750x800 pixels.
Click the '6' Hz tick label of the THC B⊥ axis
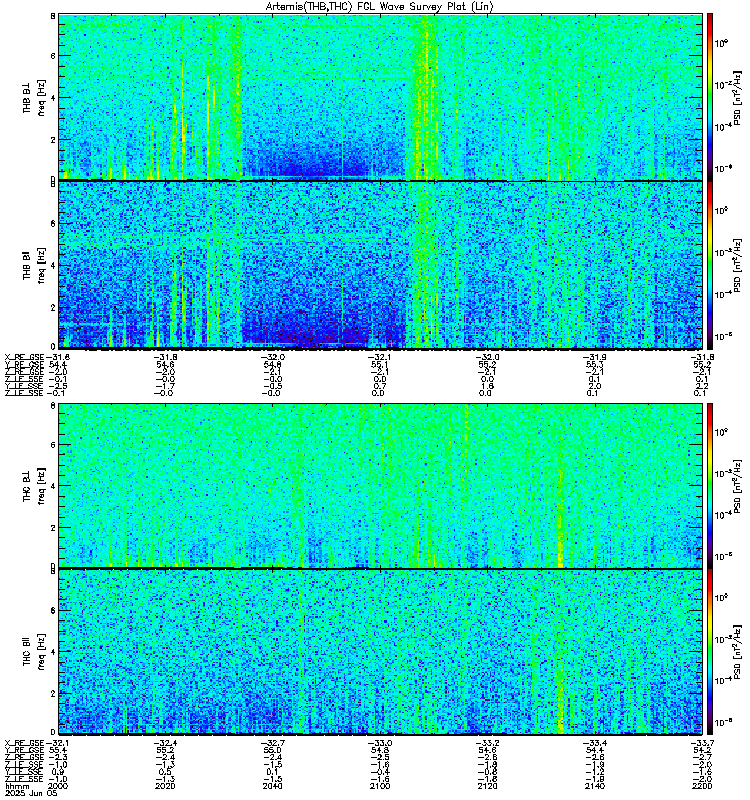coord(53,445)
